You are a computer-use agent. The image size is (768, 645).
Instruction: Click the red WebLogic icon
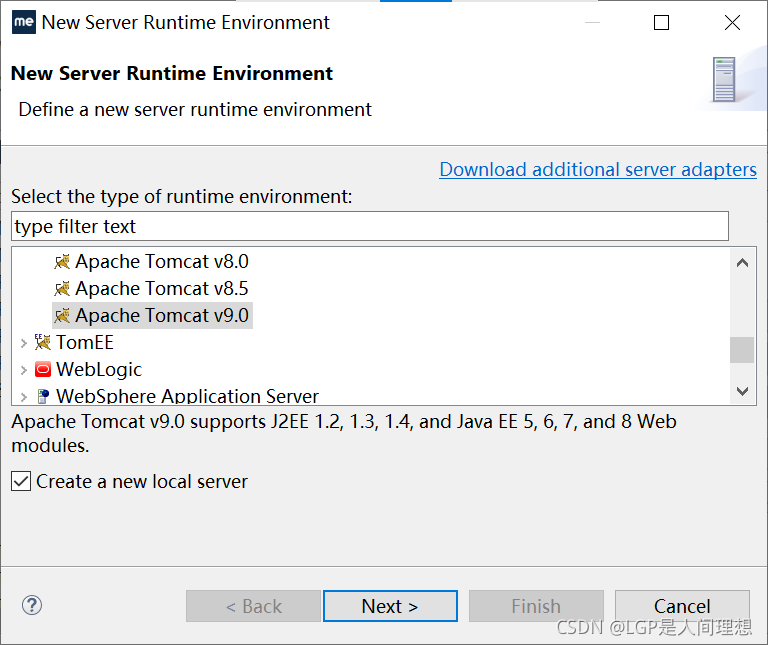point(43,369)
